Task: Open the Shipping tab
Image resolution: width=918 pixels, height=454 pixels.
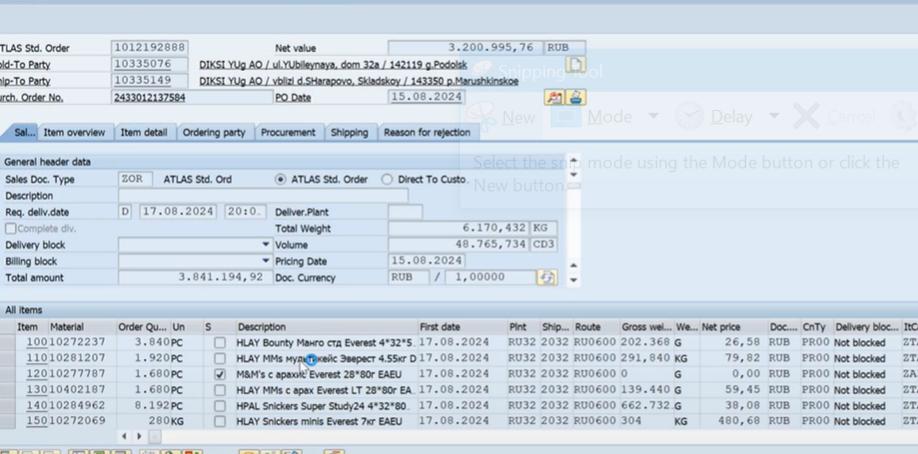Action: click(x=350, y=132)
